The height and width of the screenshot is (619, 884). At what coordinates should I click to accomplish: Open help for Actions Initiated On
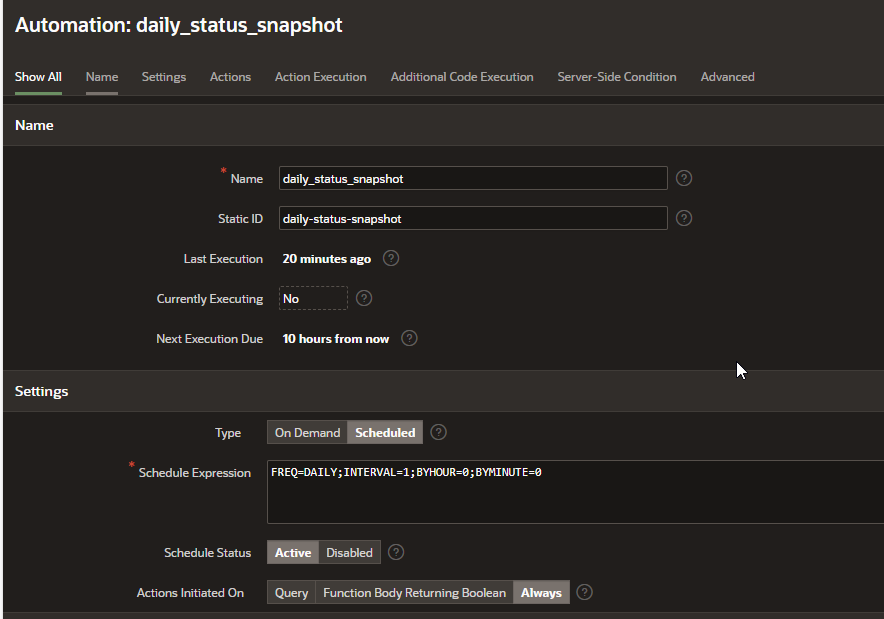585,592
